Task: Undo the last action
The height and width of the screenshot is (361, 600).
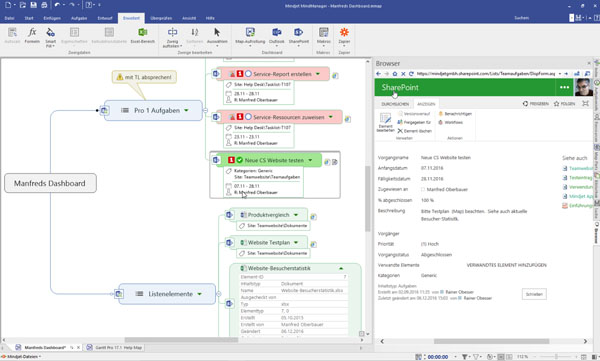Action: click(x=57, y=5)
